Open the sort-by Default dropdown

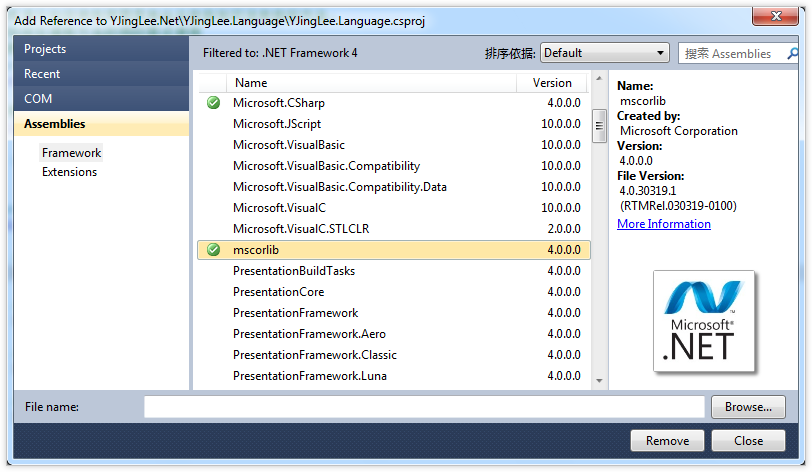[x=604, y=53]
